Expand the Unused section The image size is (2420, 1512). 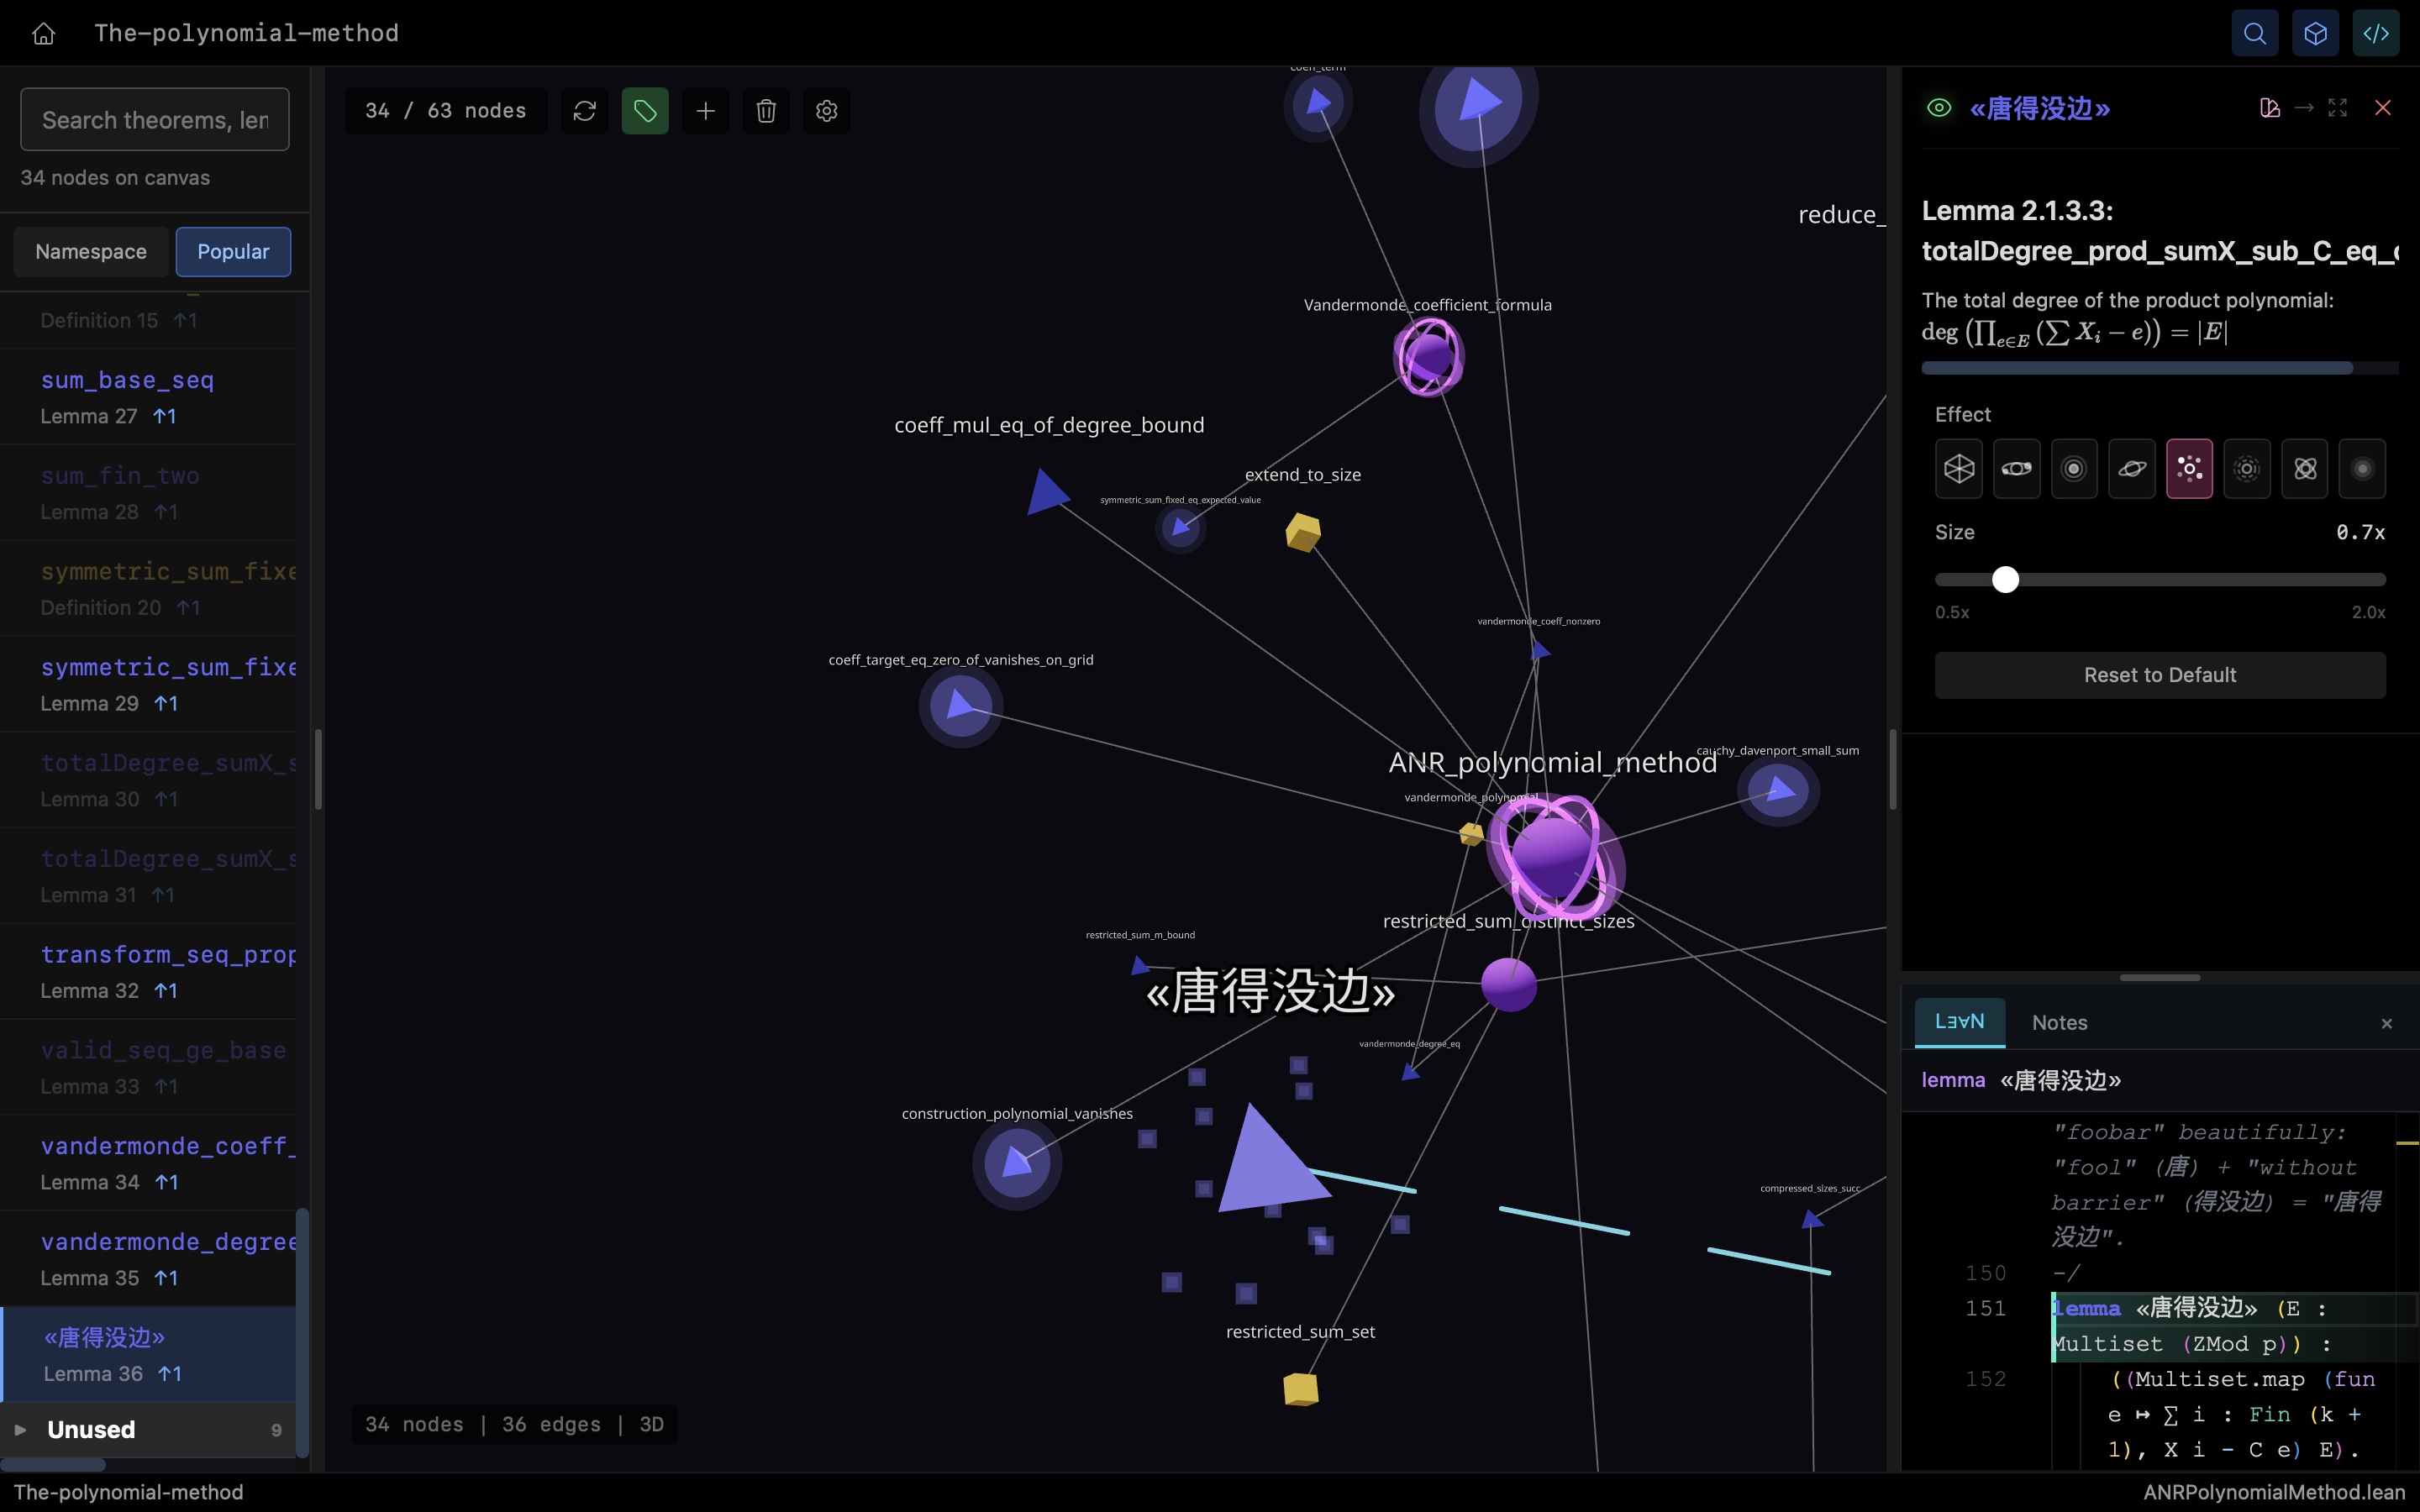coord(90,1429)
